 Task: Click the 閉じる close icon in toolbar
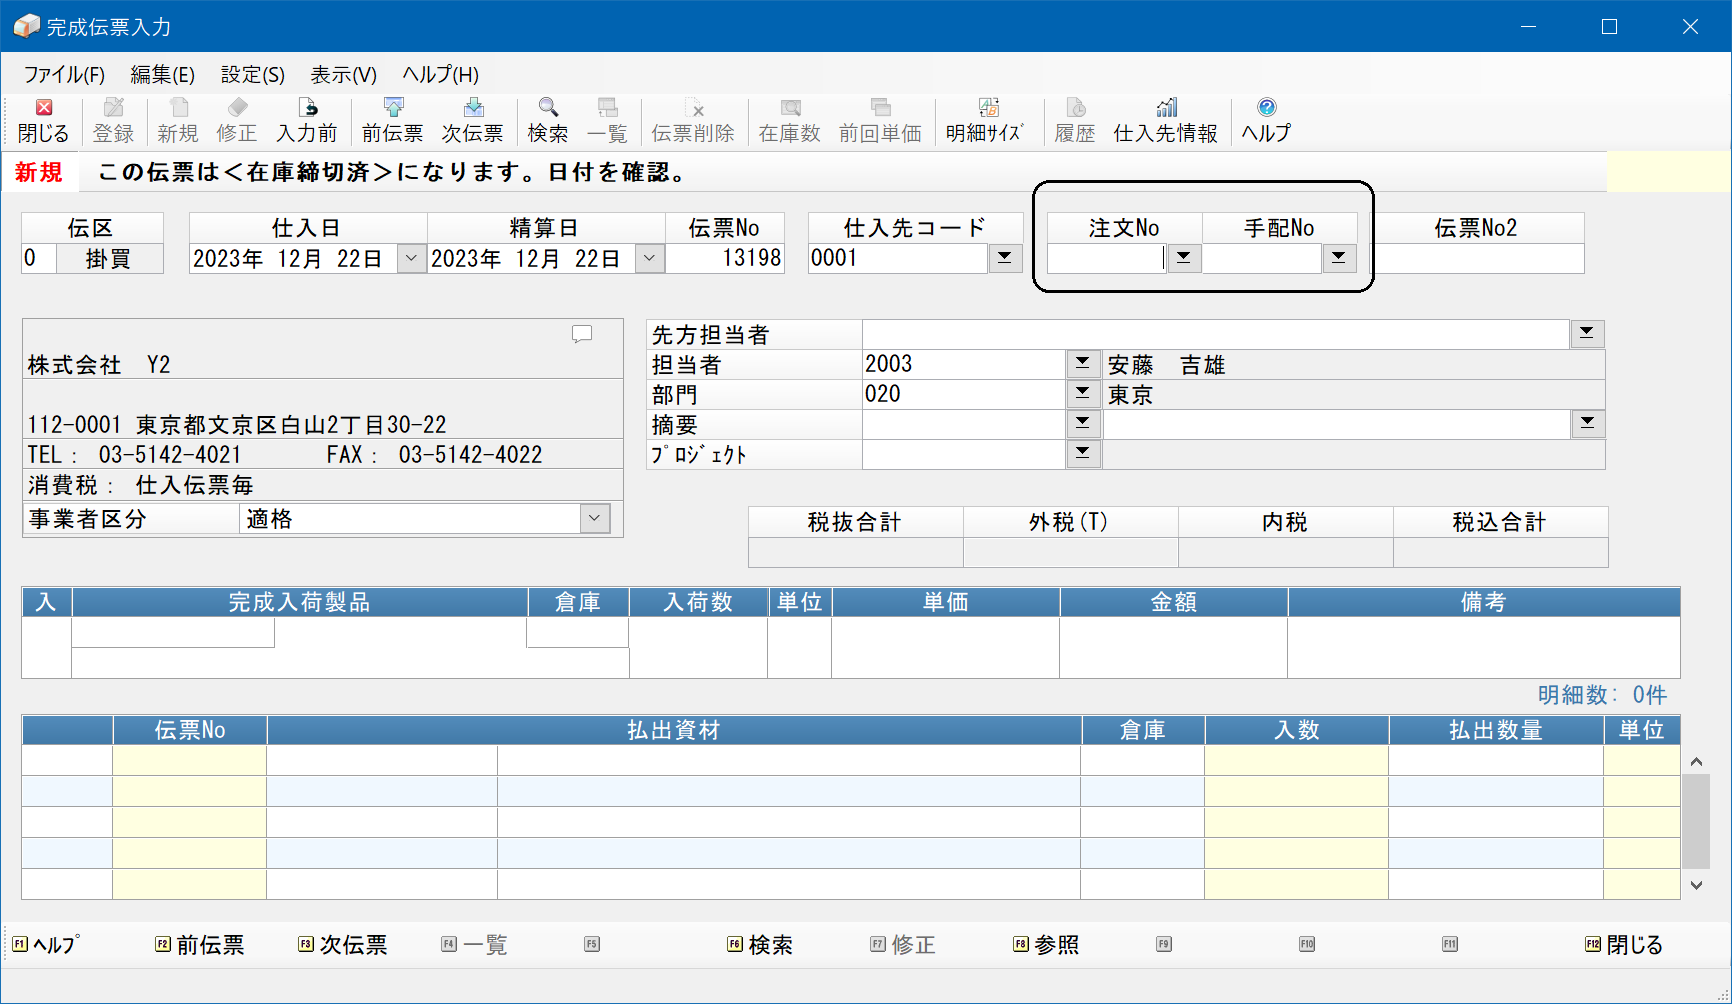[43, 108]
